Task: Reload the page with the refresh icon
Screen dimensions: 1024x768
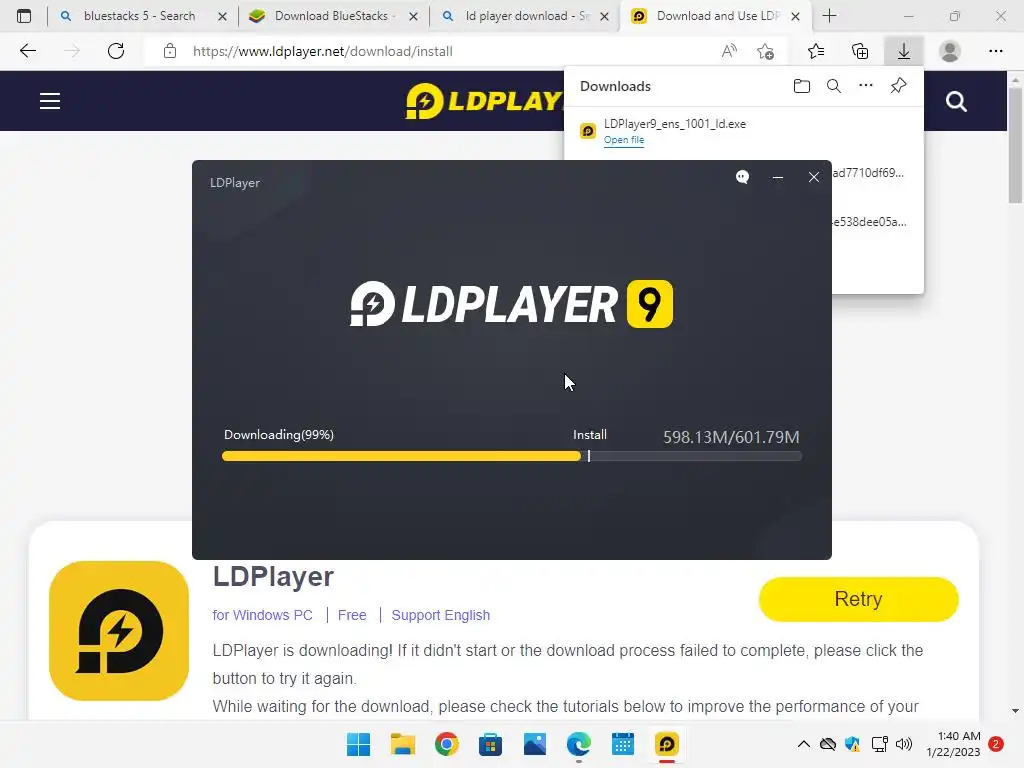Action: [x=116, y=51]
